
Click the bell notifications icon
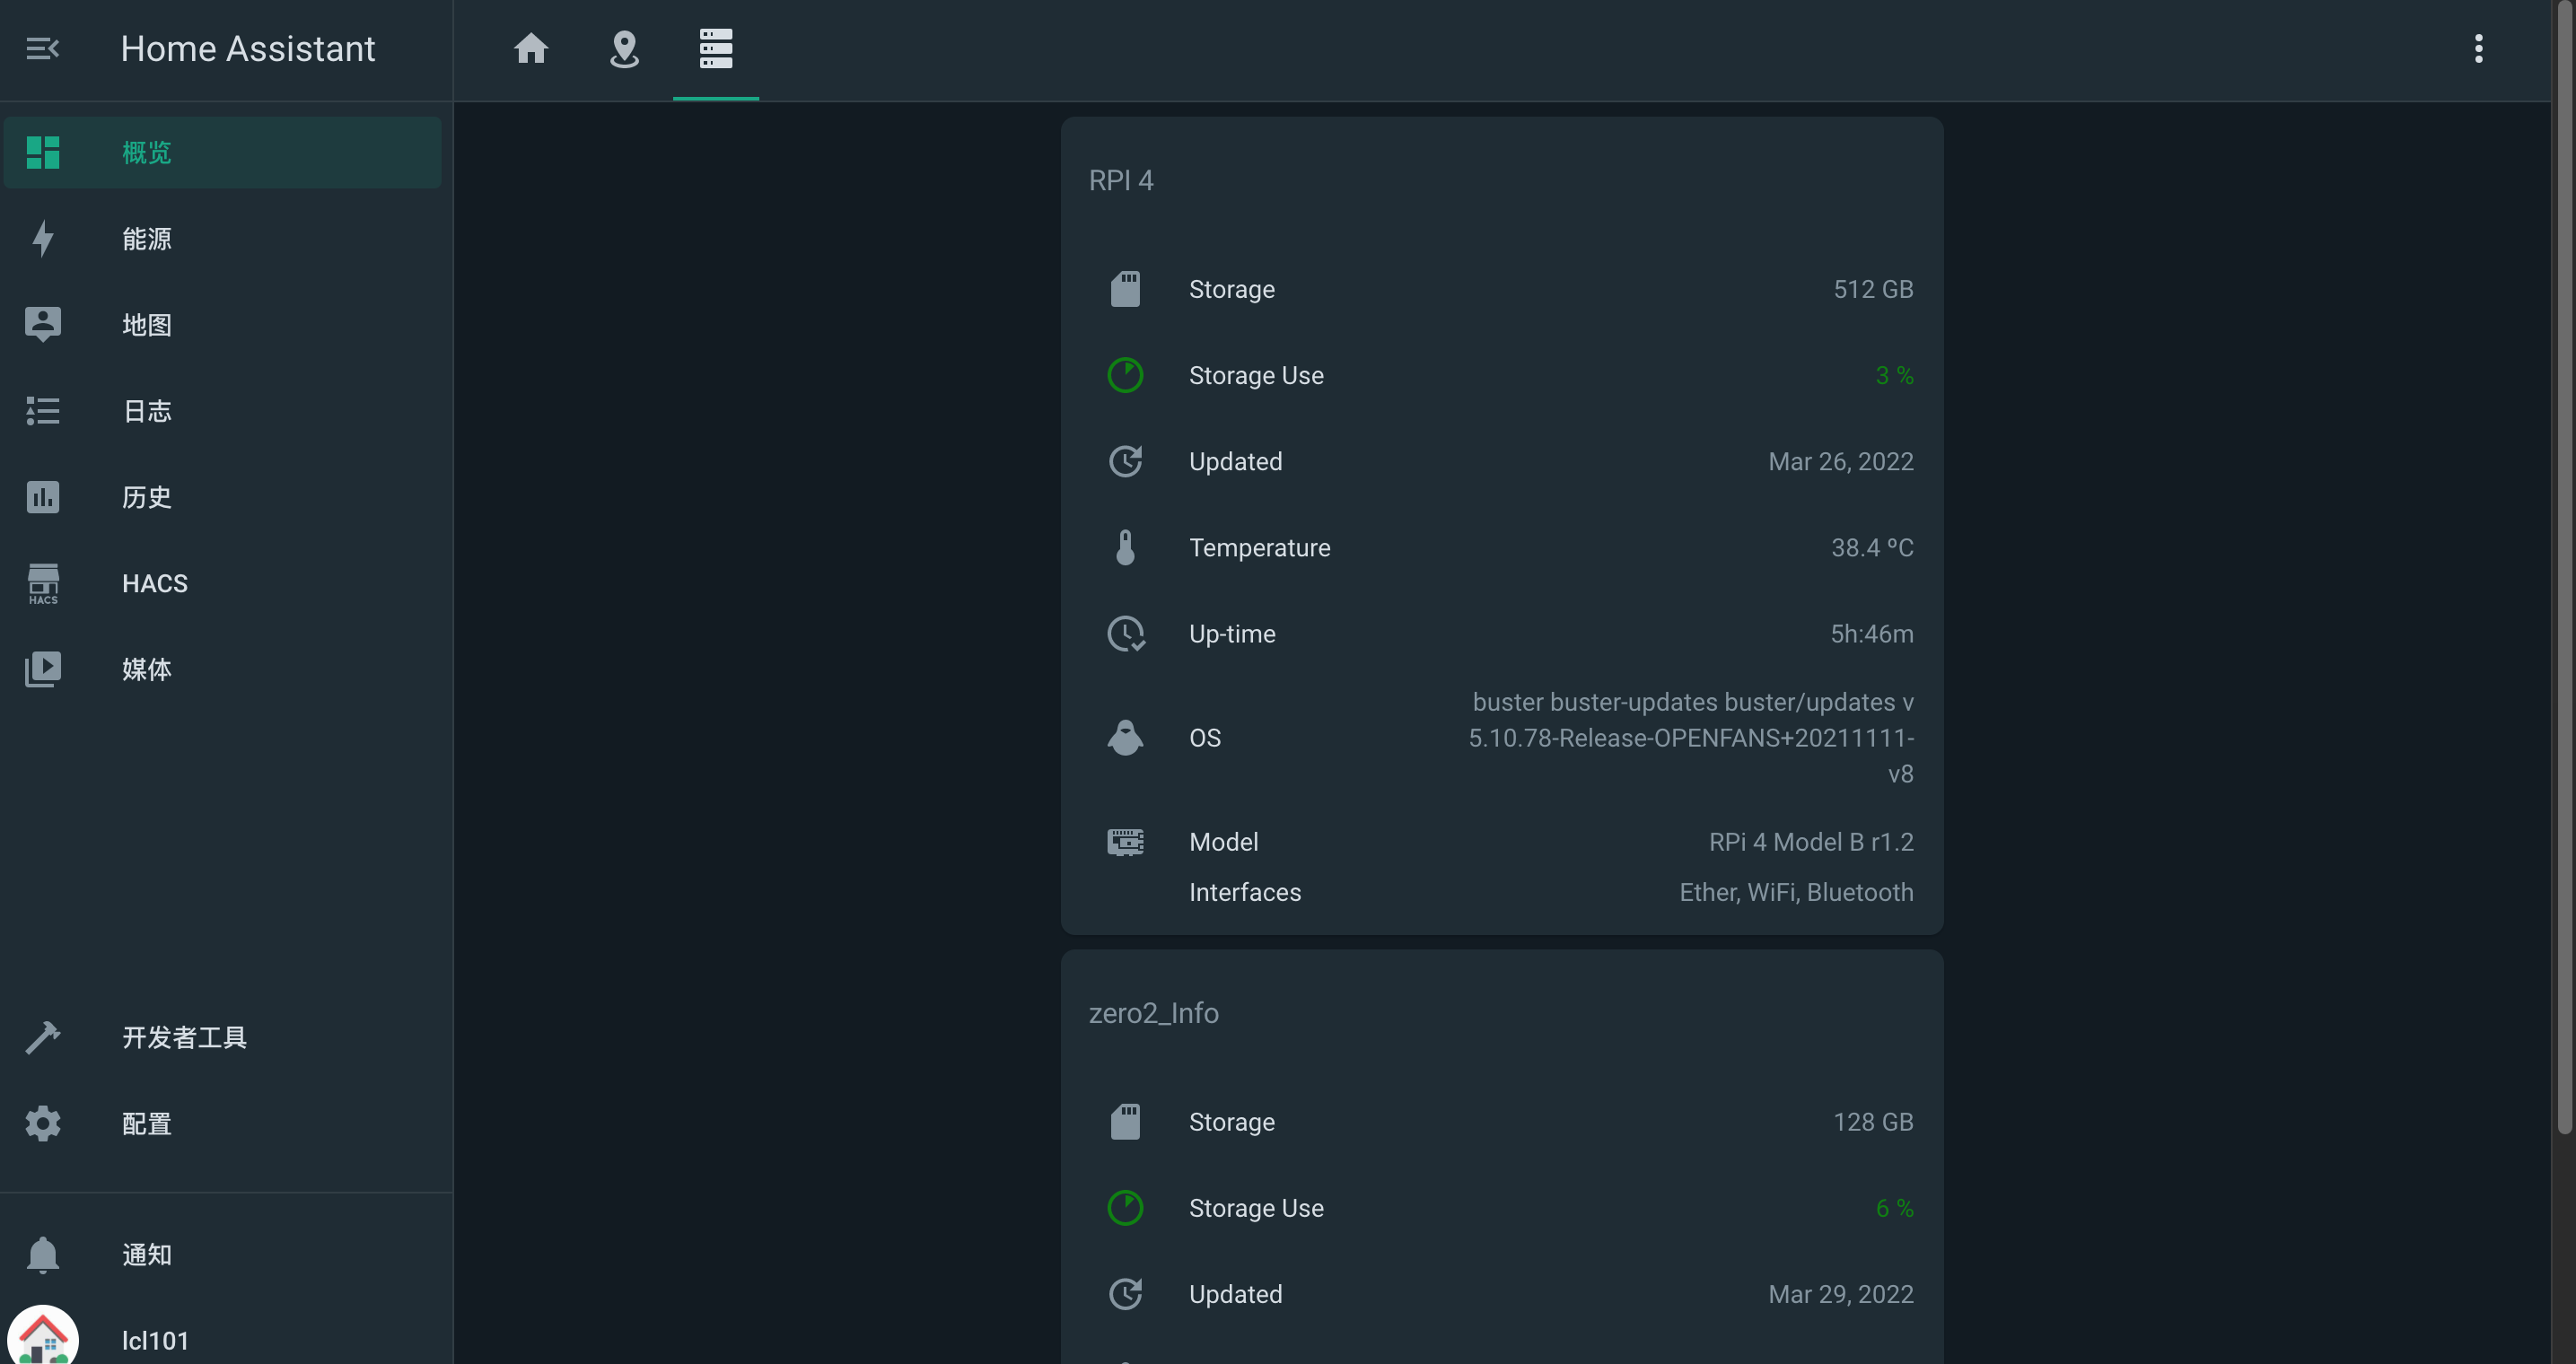tap(43, 1254)
